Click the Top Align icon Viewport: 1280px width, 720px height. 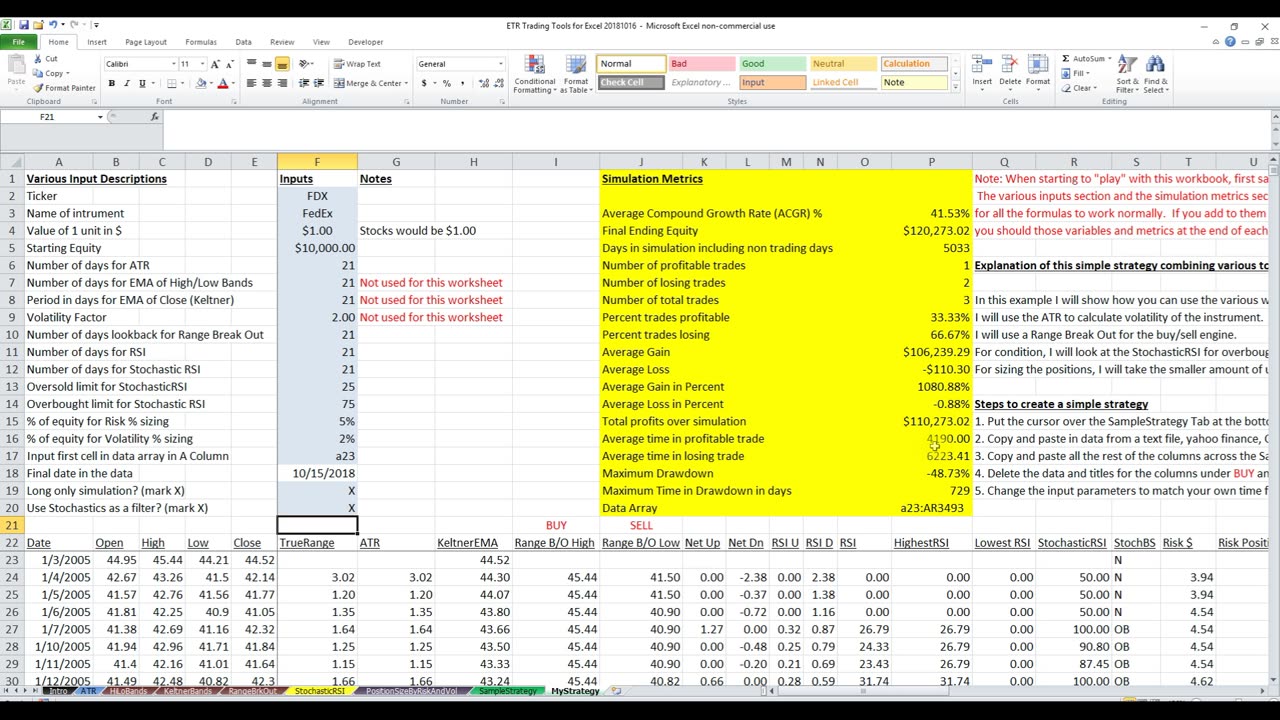(x=252, y=64)
